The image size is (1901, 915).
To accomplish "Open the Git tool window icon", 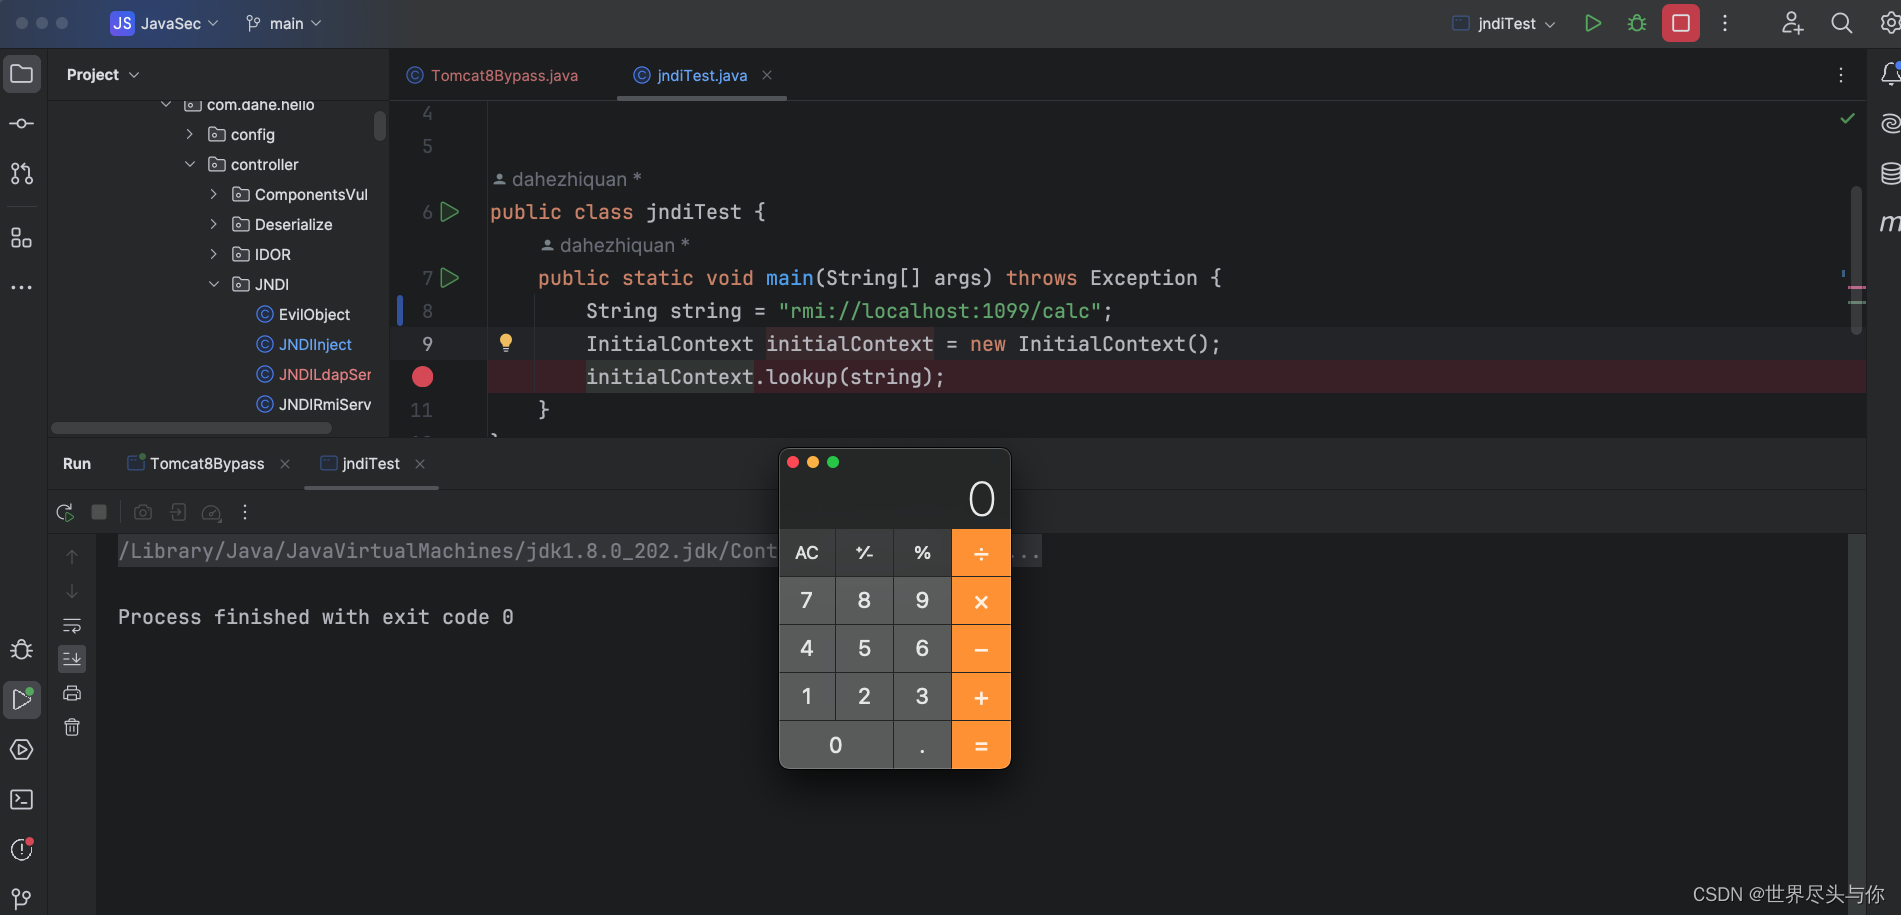I will coord(22,898).
